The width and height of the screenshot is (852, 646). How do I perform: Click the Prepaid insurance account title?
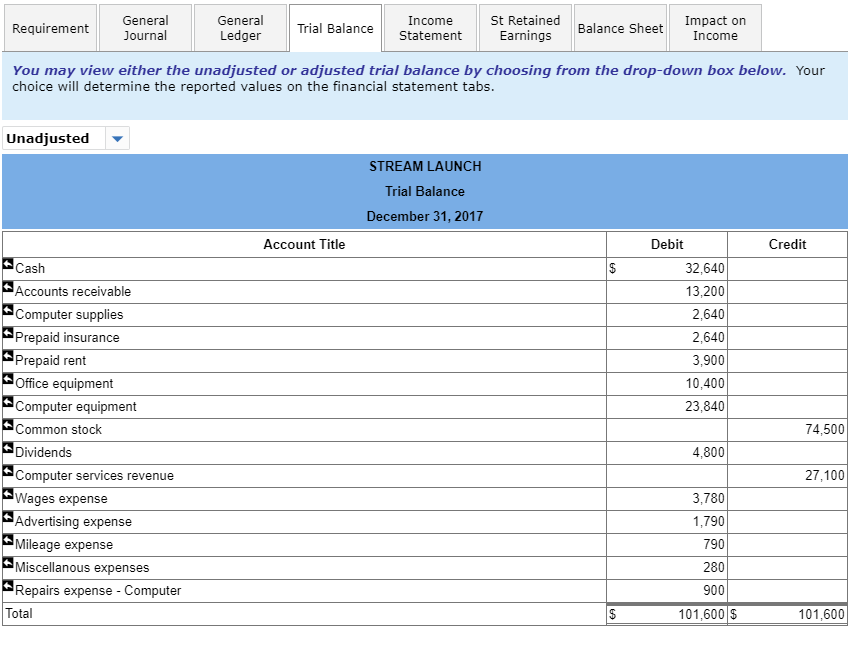[67, 337]
